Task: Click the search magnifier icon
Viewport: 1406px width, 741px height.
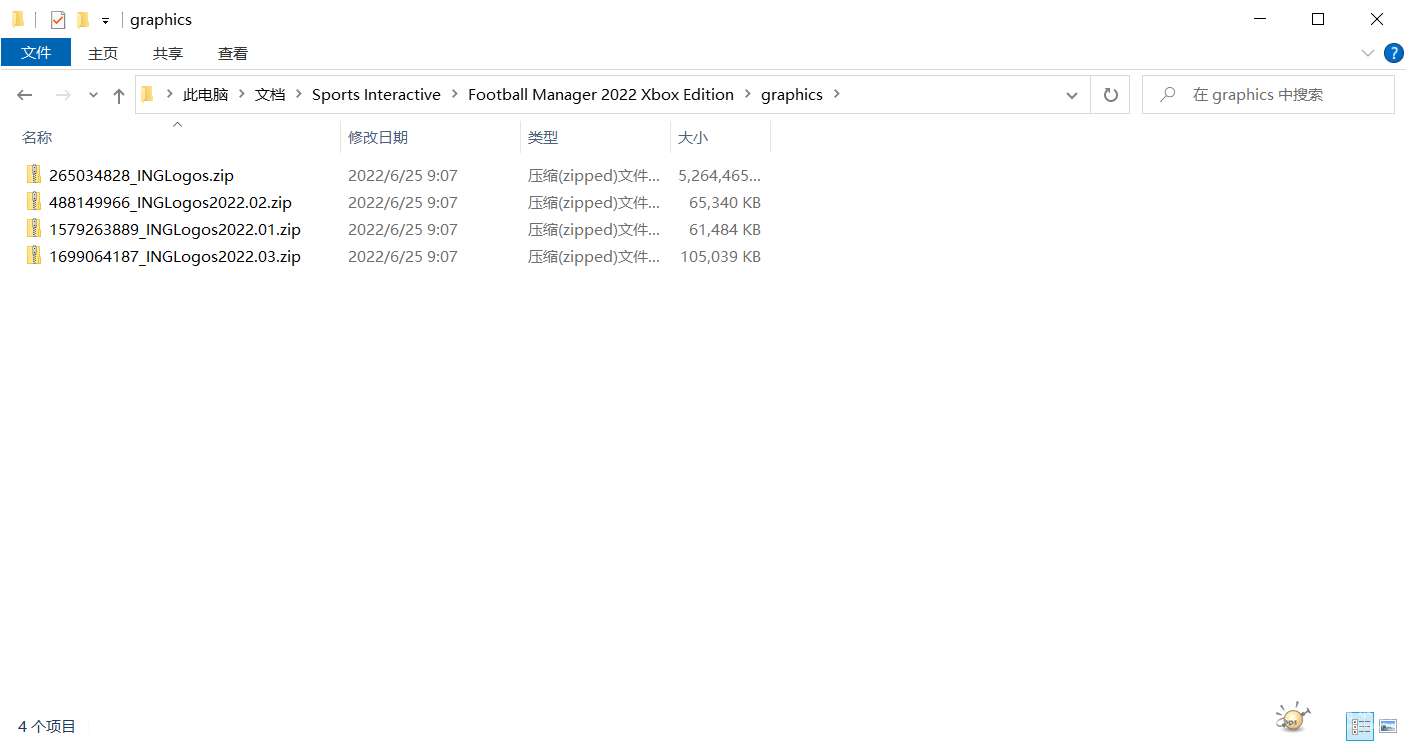Action: 1167,95
